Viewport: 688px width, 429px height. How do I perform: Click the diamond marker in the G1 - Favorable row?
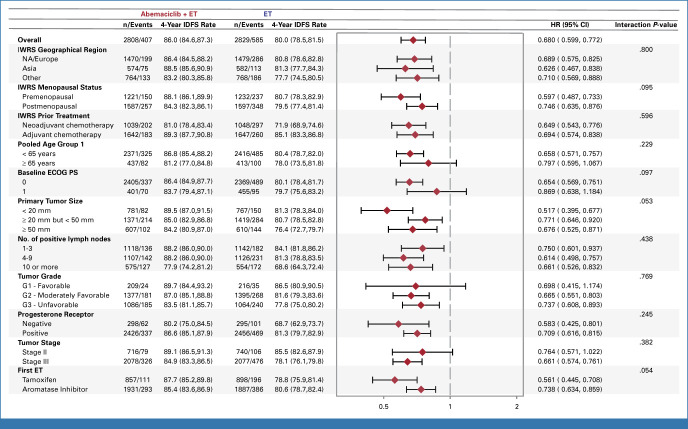416,286
